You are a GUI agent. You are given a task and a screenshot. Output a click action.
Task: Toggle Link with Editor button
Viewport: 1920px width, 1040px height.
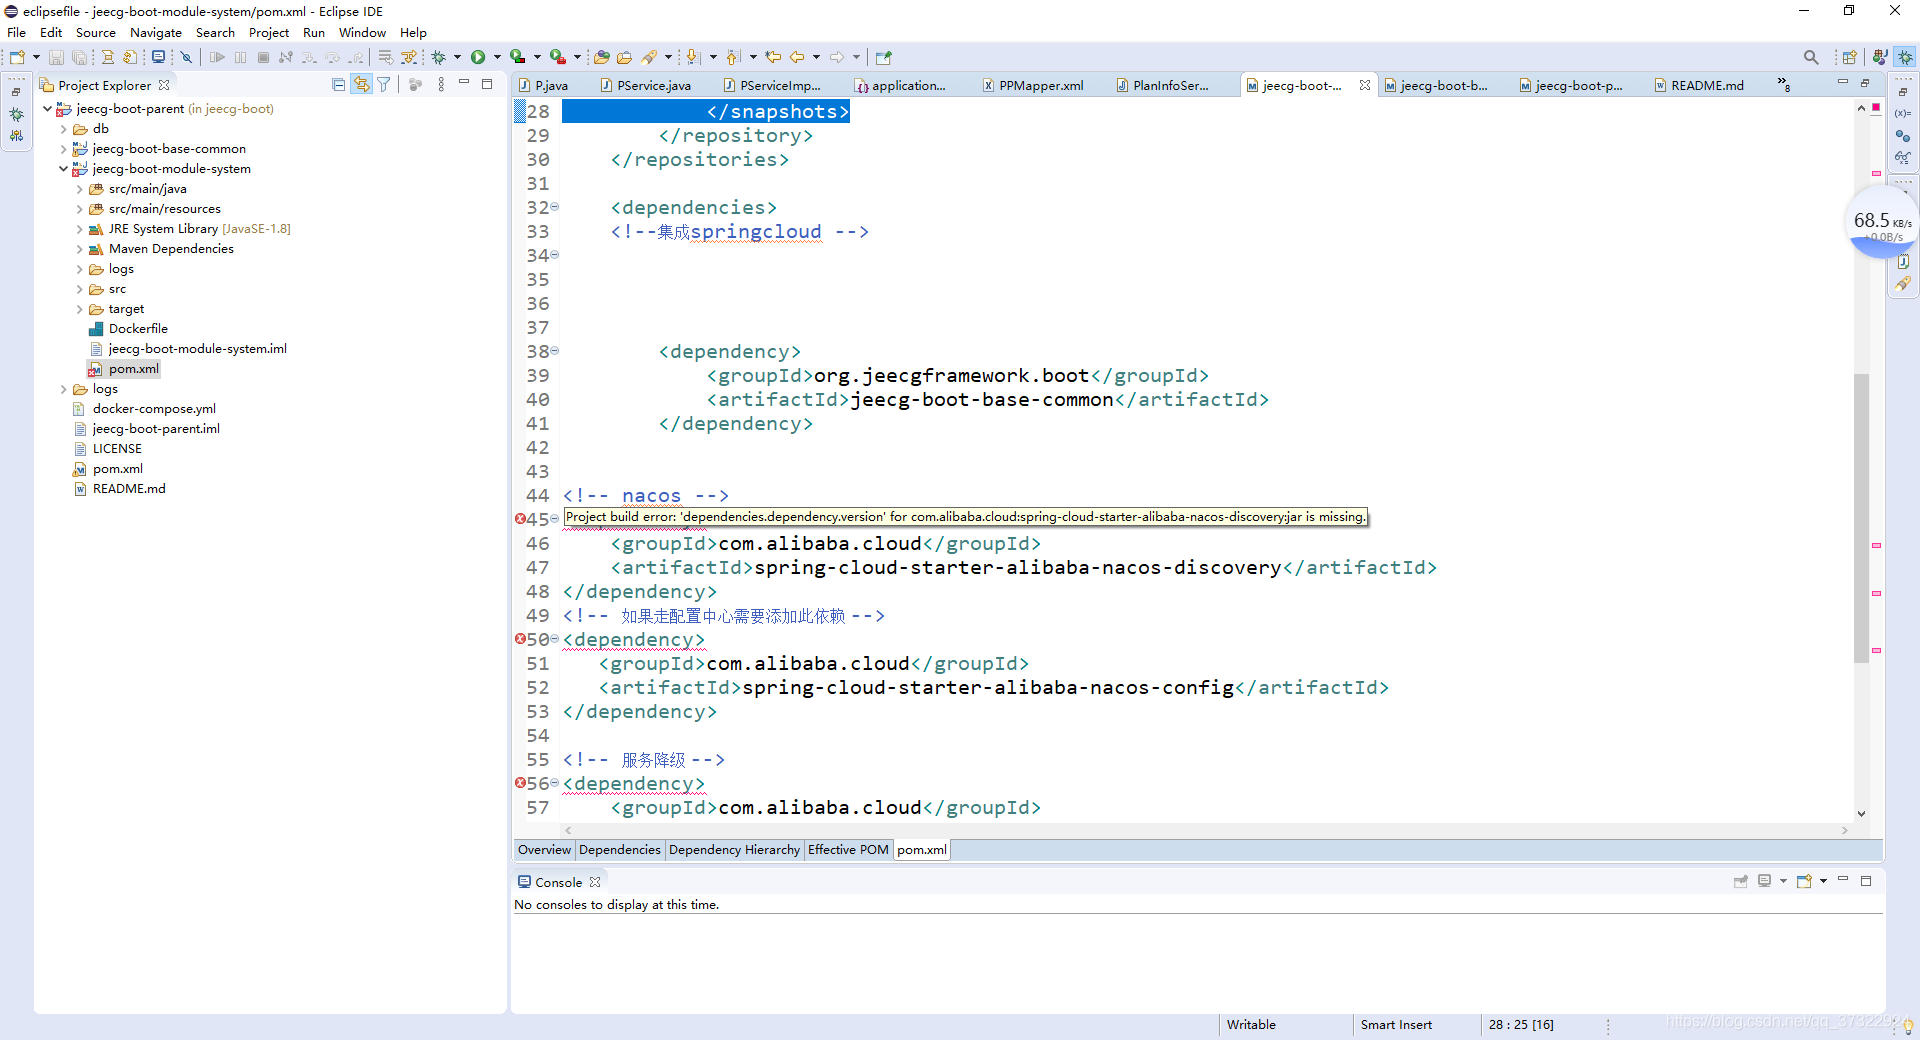tap(361, 85)
